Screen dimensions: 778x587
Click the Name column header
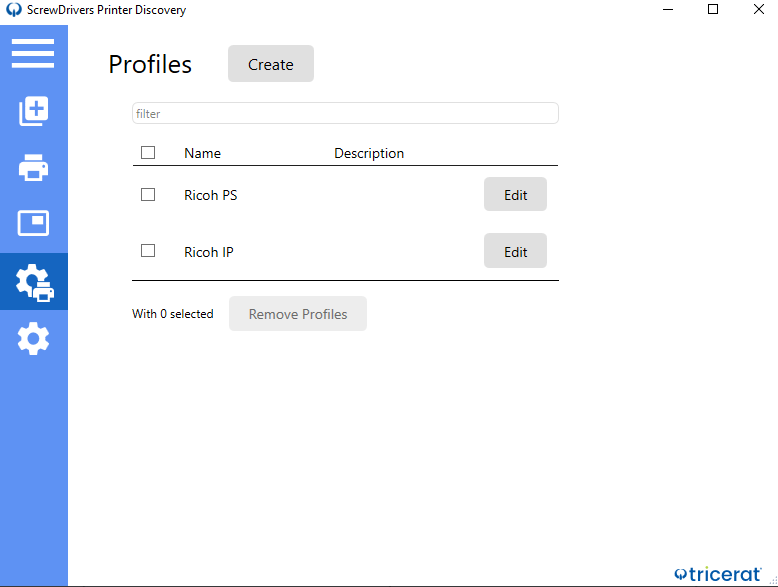[202, 153]
